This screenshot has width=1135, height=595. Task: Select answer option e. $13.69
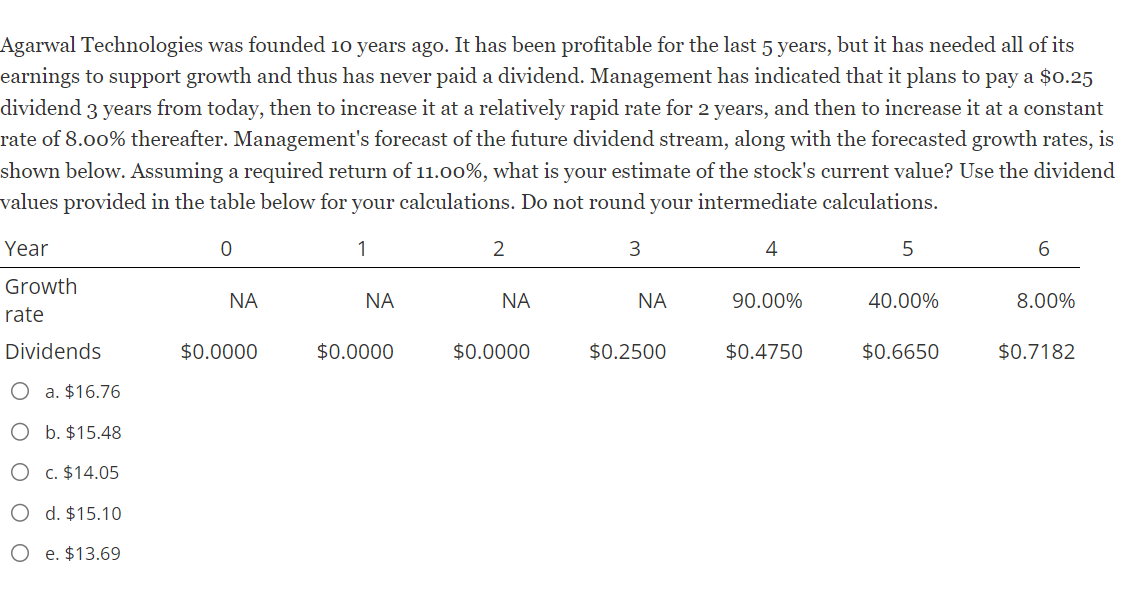(19, 553)
